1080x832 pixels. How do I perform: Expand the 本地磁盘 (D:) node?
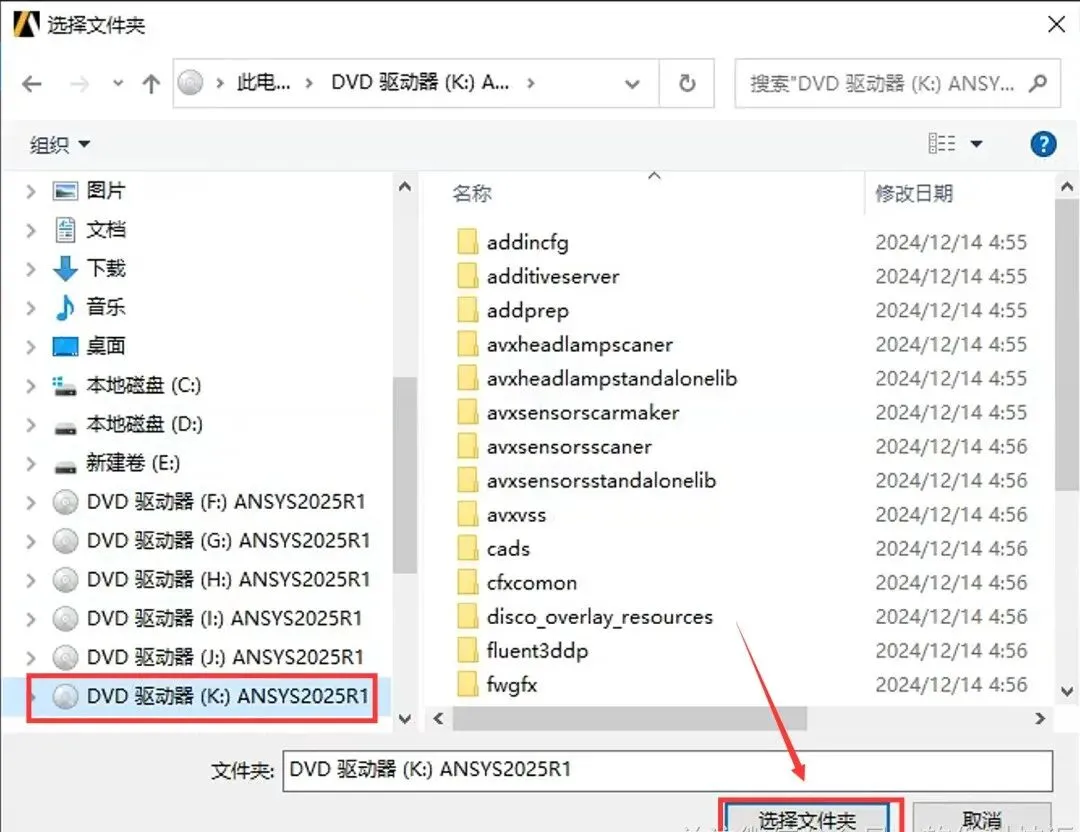coord(30,424)
